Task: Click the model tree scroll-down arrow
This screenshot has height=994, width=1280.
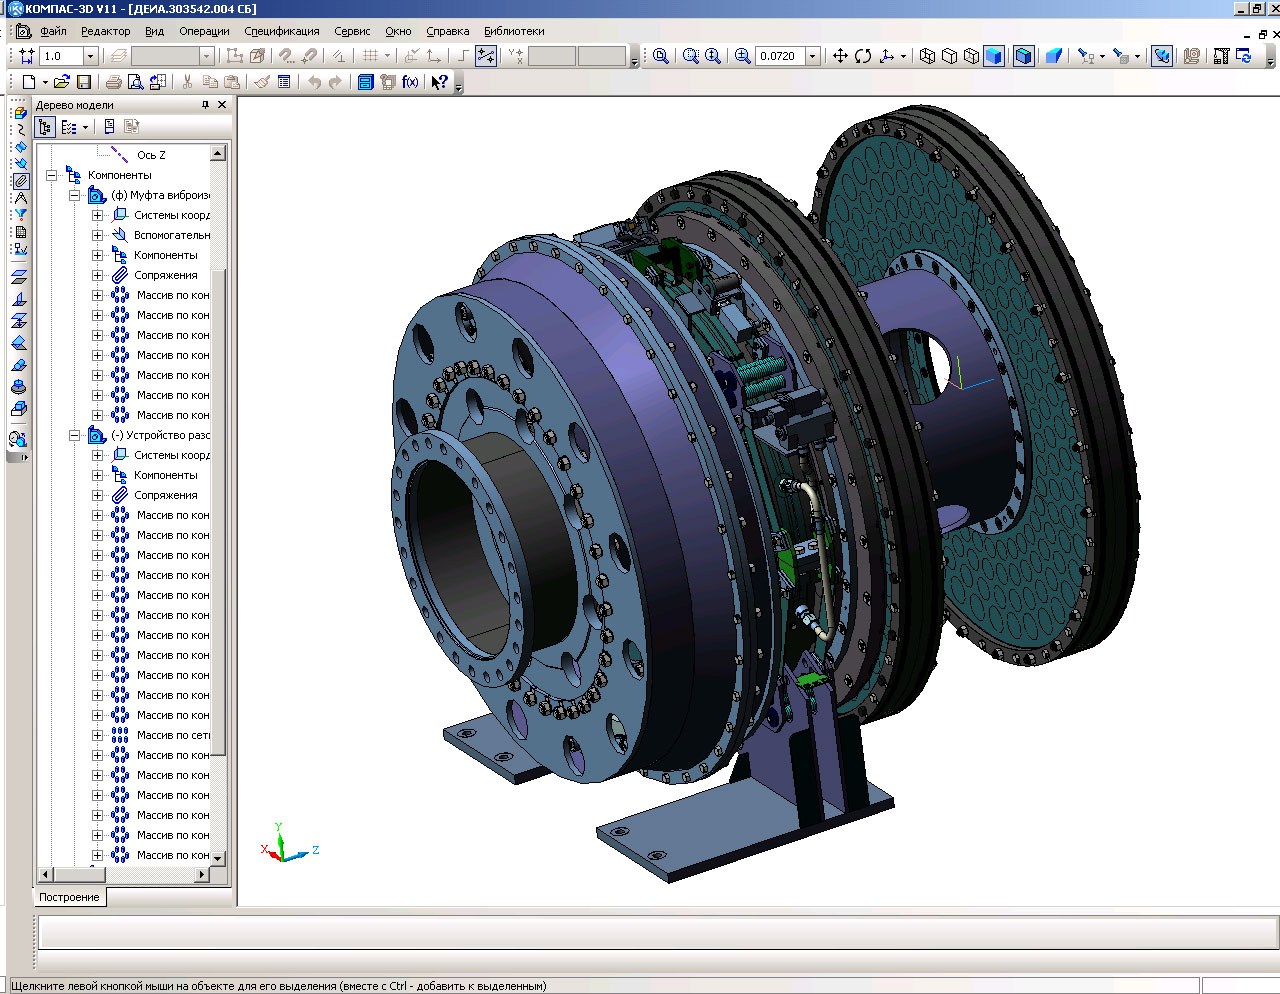Action: tap(218, 858)
